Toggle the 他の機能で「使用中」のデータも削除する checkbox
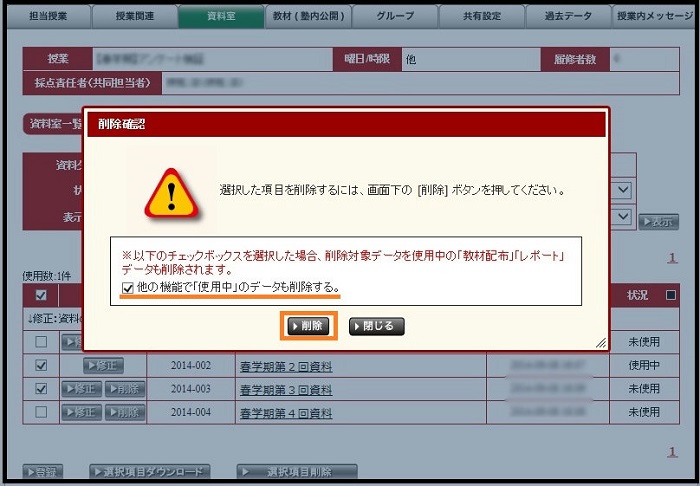Screen dimensions: 700x486 (x=127, y=288)
